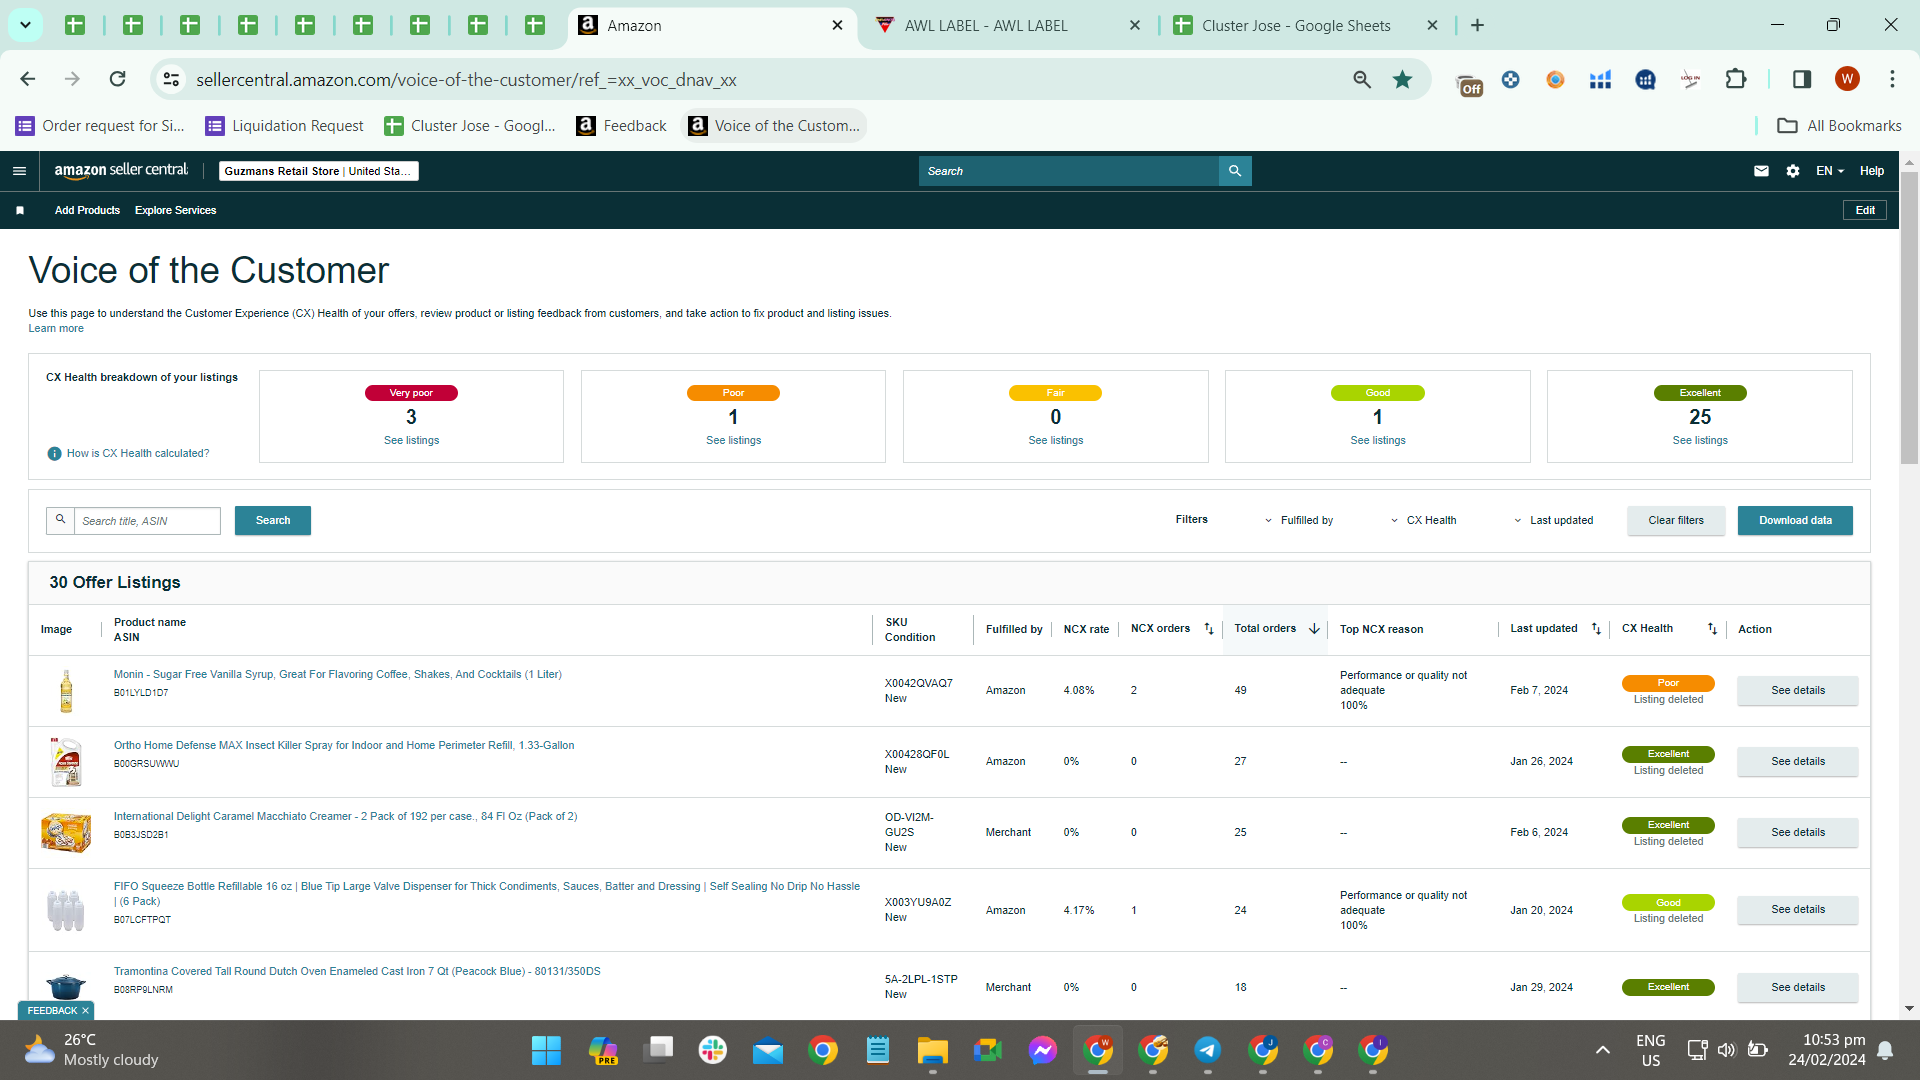Type in the Search title, ASIN field
The image size is (1920, 1080).
tap(147, 521)
